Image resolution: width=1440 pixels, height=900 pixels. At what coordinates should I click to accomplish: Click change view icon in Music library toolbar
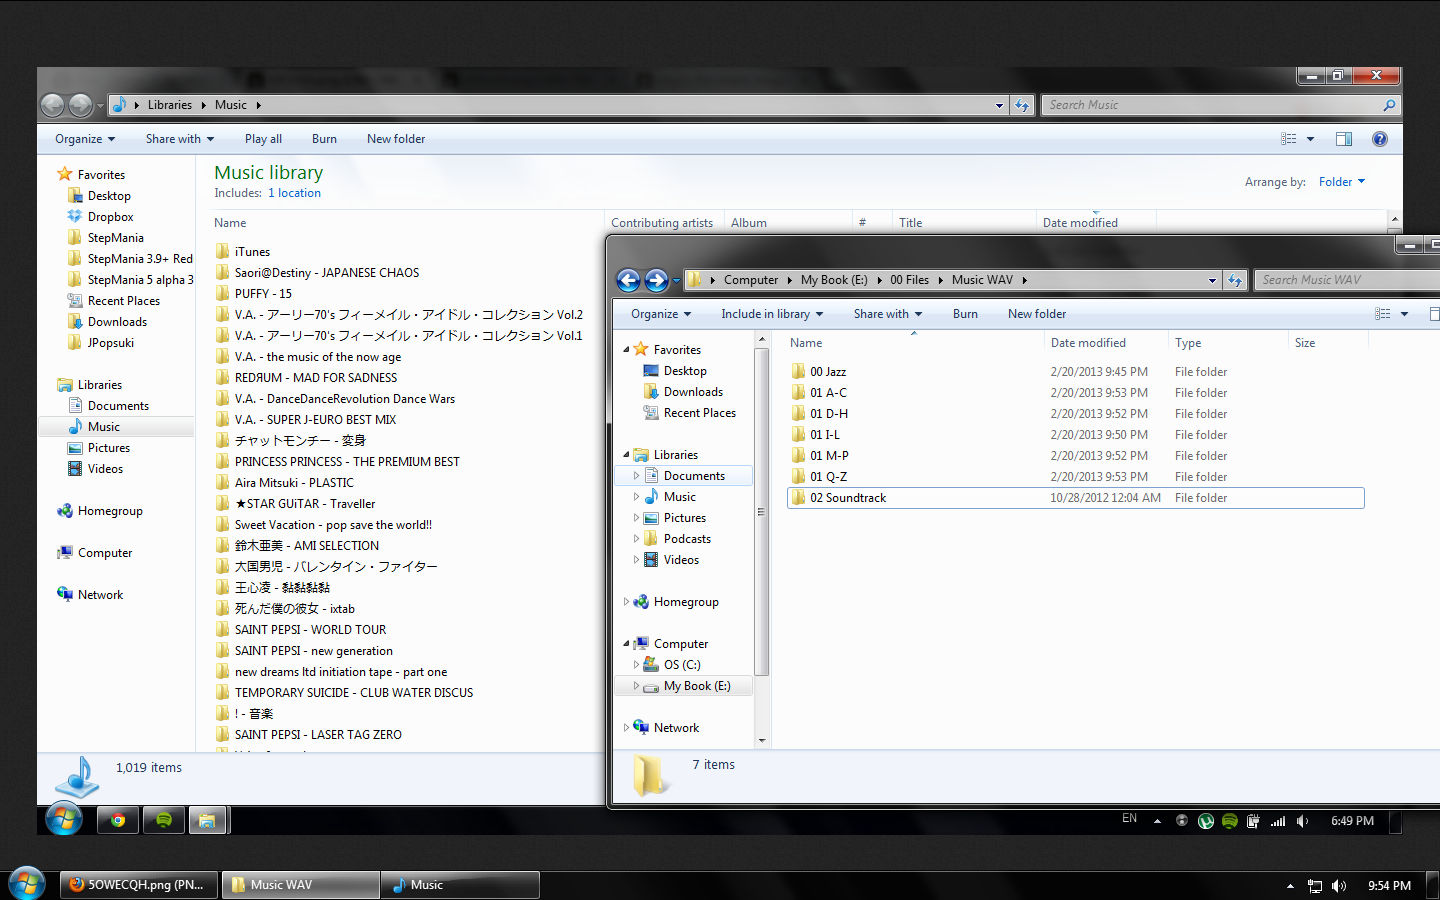(x=1289, y=139)
